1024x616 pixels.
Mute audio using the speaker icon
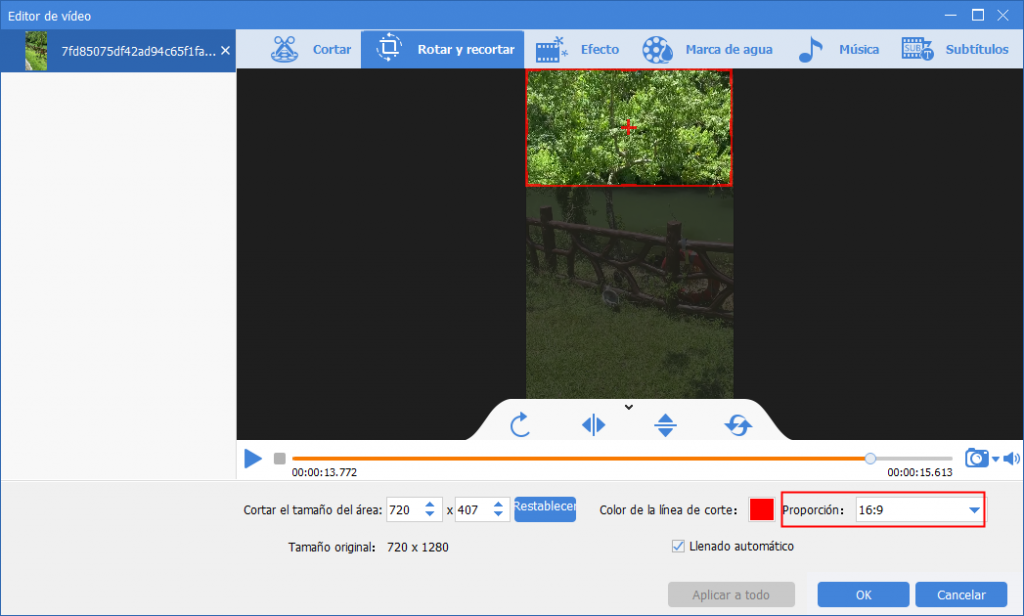[1011, 459]
